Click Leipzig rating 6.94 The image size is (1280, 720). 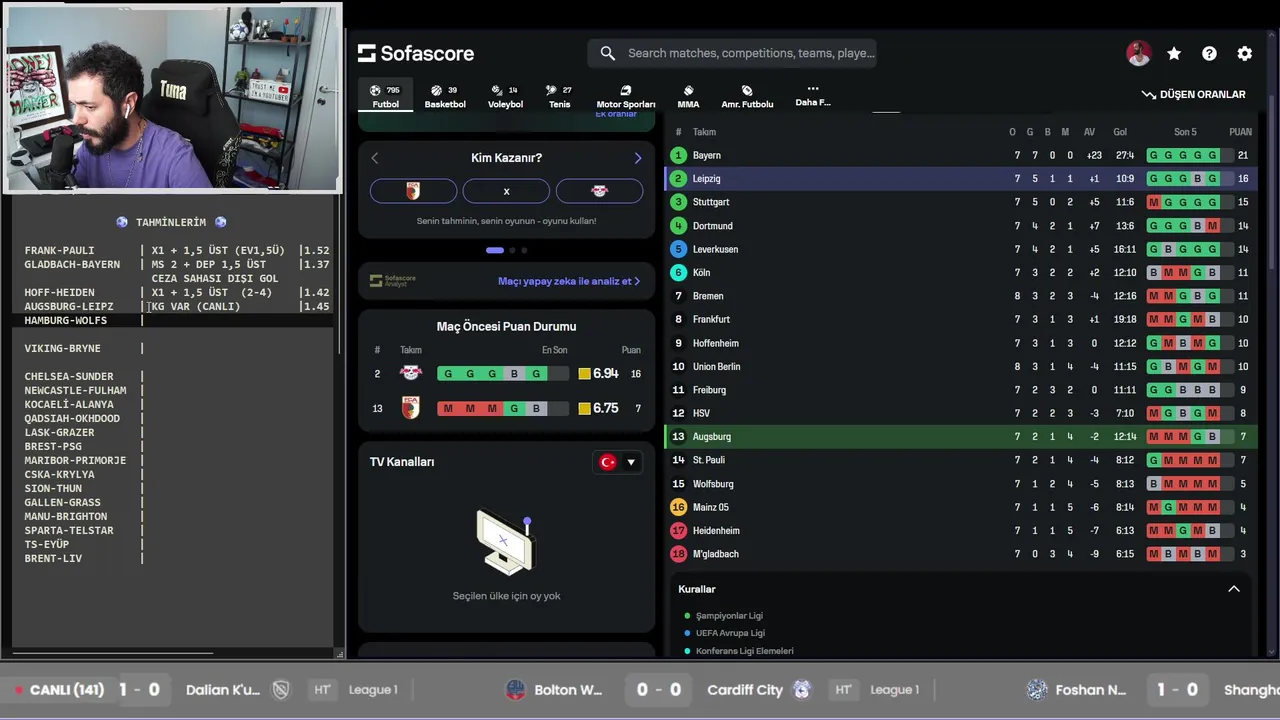tap(598, 373)
